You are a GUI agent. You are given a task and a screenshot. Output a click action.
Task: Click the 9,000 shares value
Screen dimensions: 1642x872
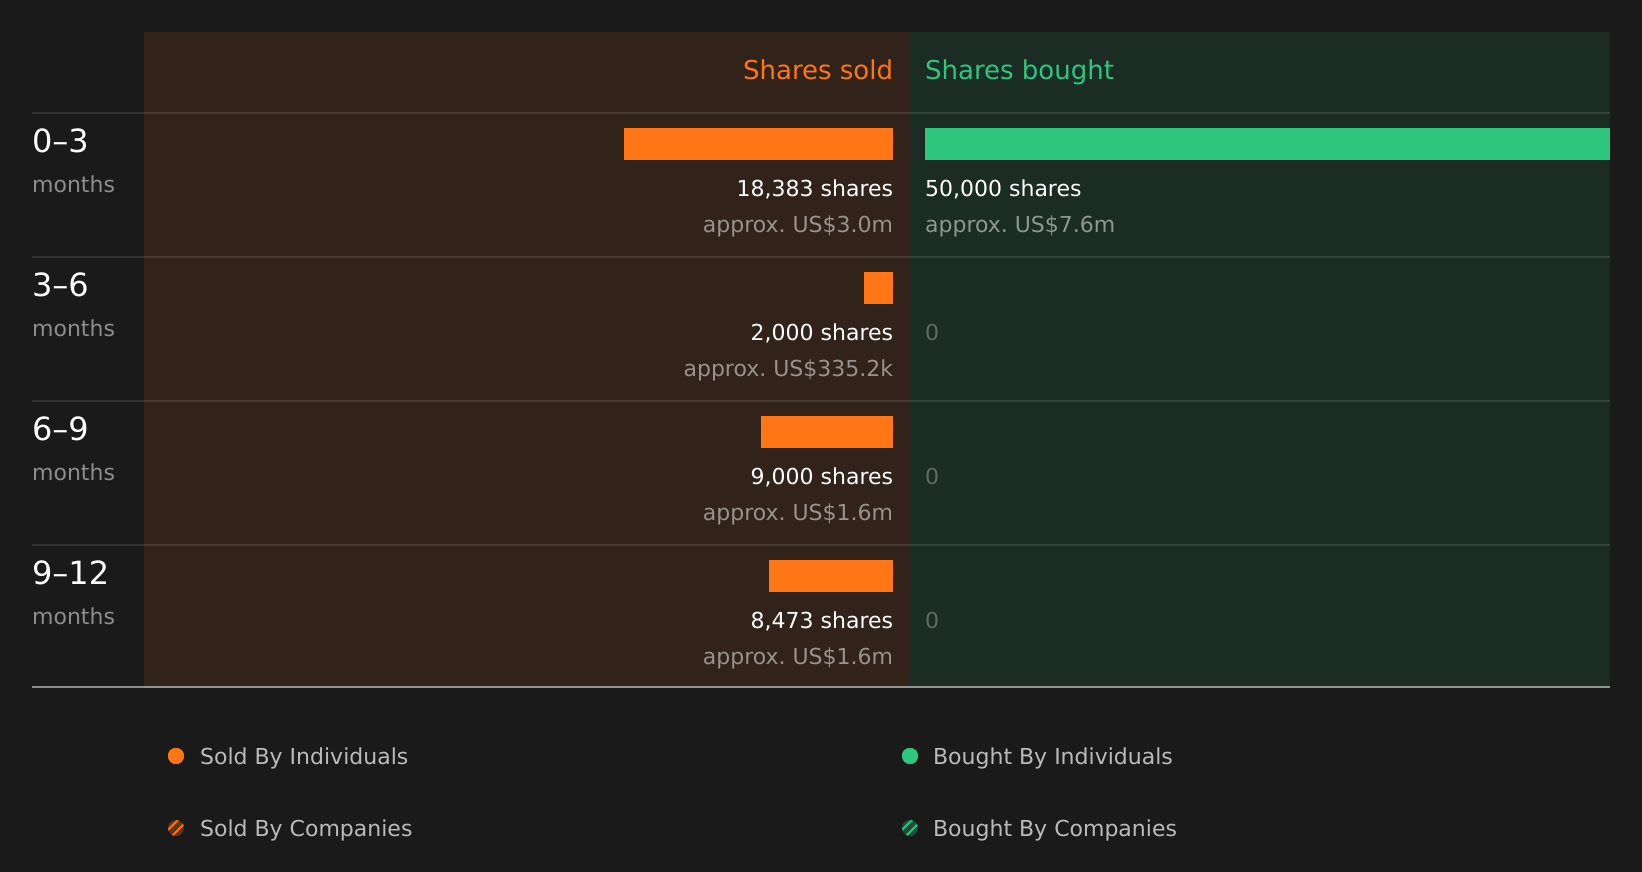[822, 477]
